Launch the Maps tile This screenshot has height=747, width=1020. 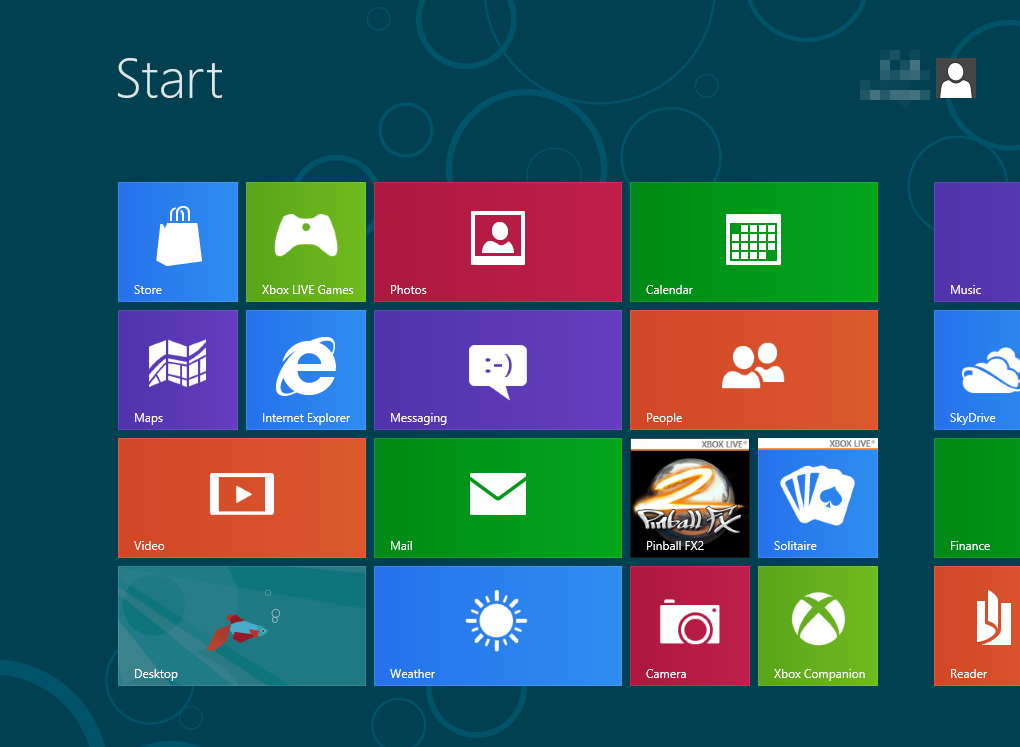(178, 370)
